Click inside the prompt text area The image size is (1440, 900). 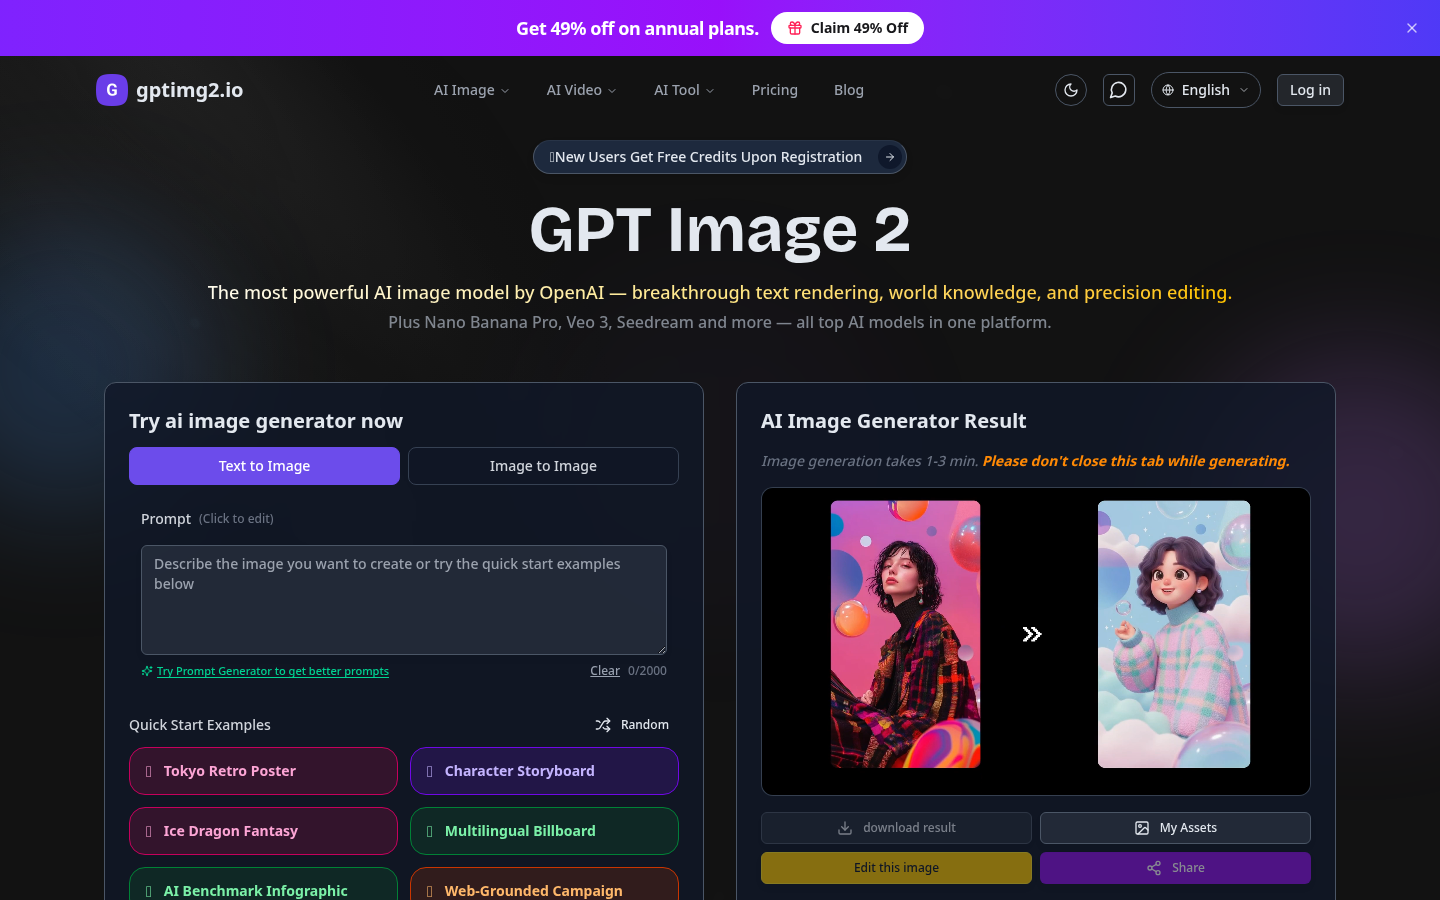tap(403, 599)
